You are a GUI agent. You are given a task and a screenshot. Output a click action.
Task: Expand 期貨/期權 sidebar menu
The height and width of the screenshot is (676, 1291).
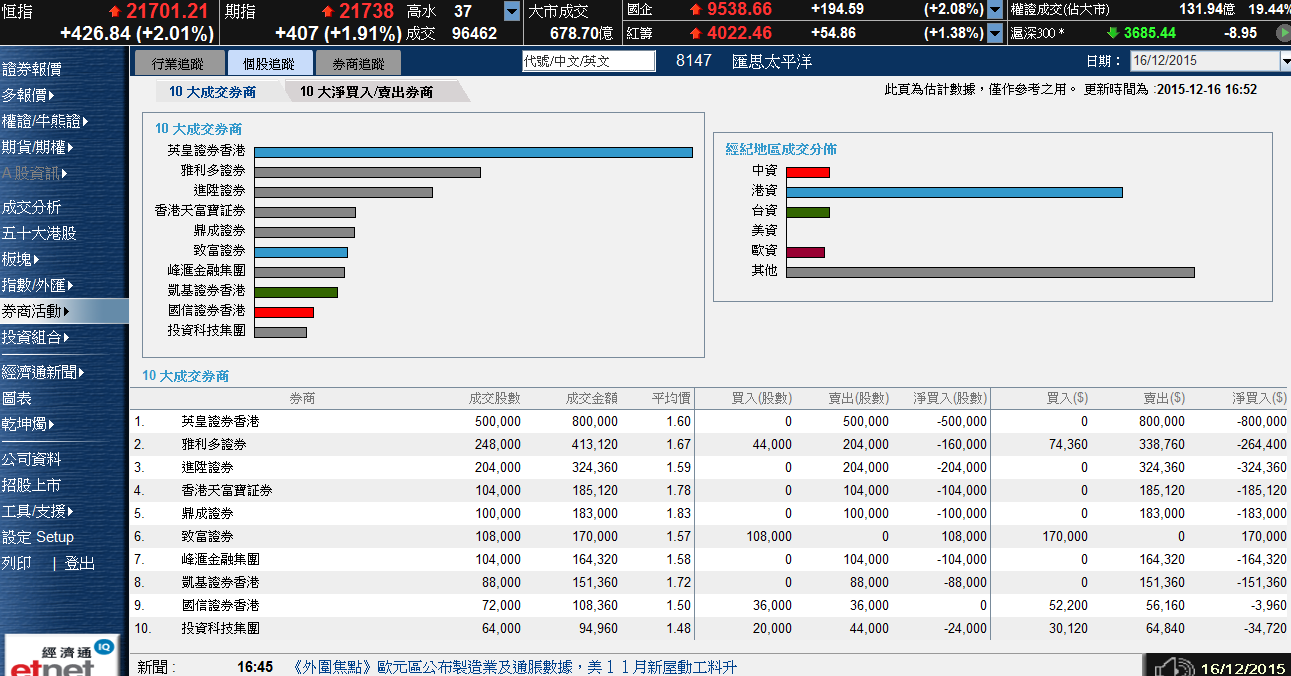(x=38, y=147)
